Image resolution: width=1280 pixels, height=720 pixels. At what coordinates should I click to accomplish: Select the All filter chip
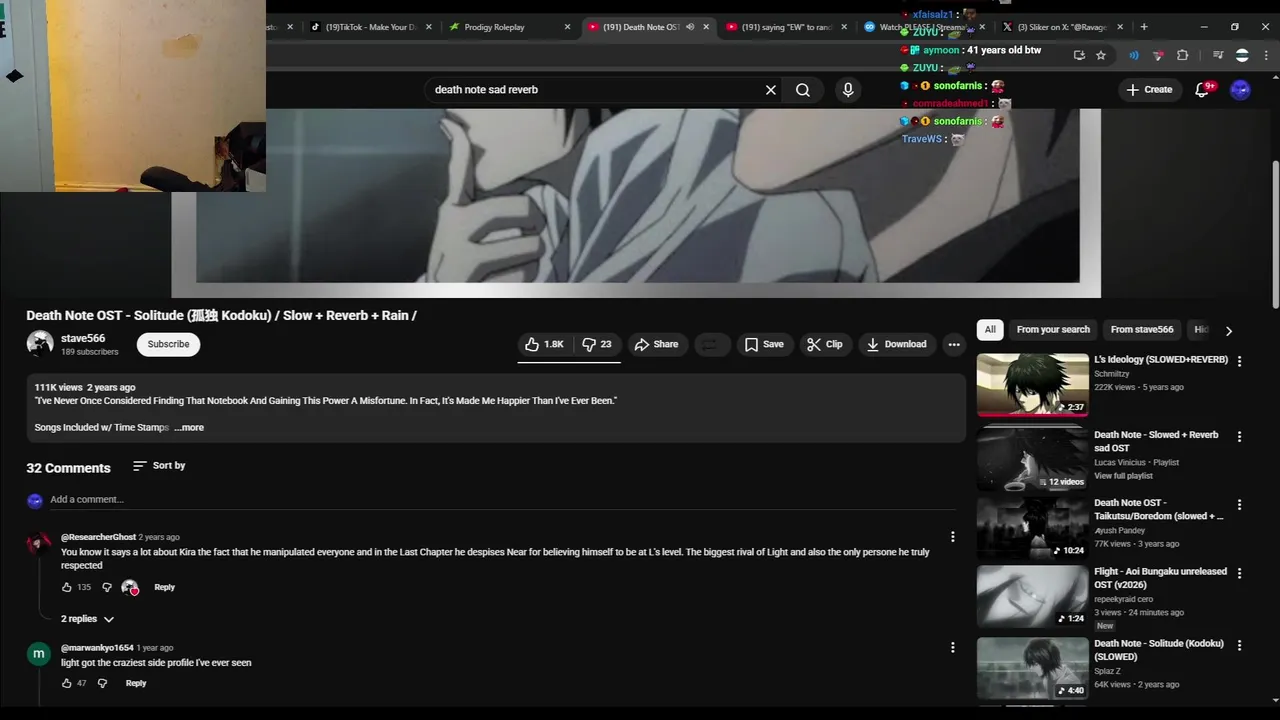tap(990, 329)
